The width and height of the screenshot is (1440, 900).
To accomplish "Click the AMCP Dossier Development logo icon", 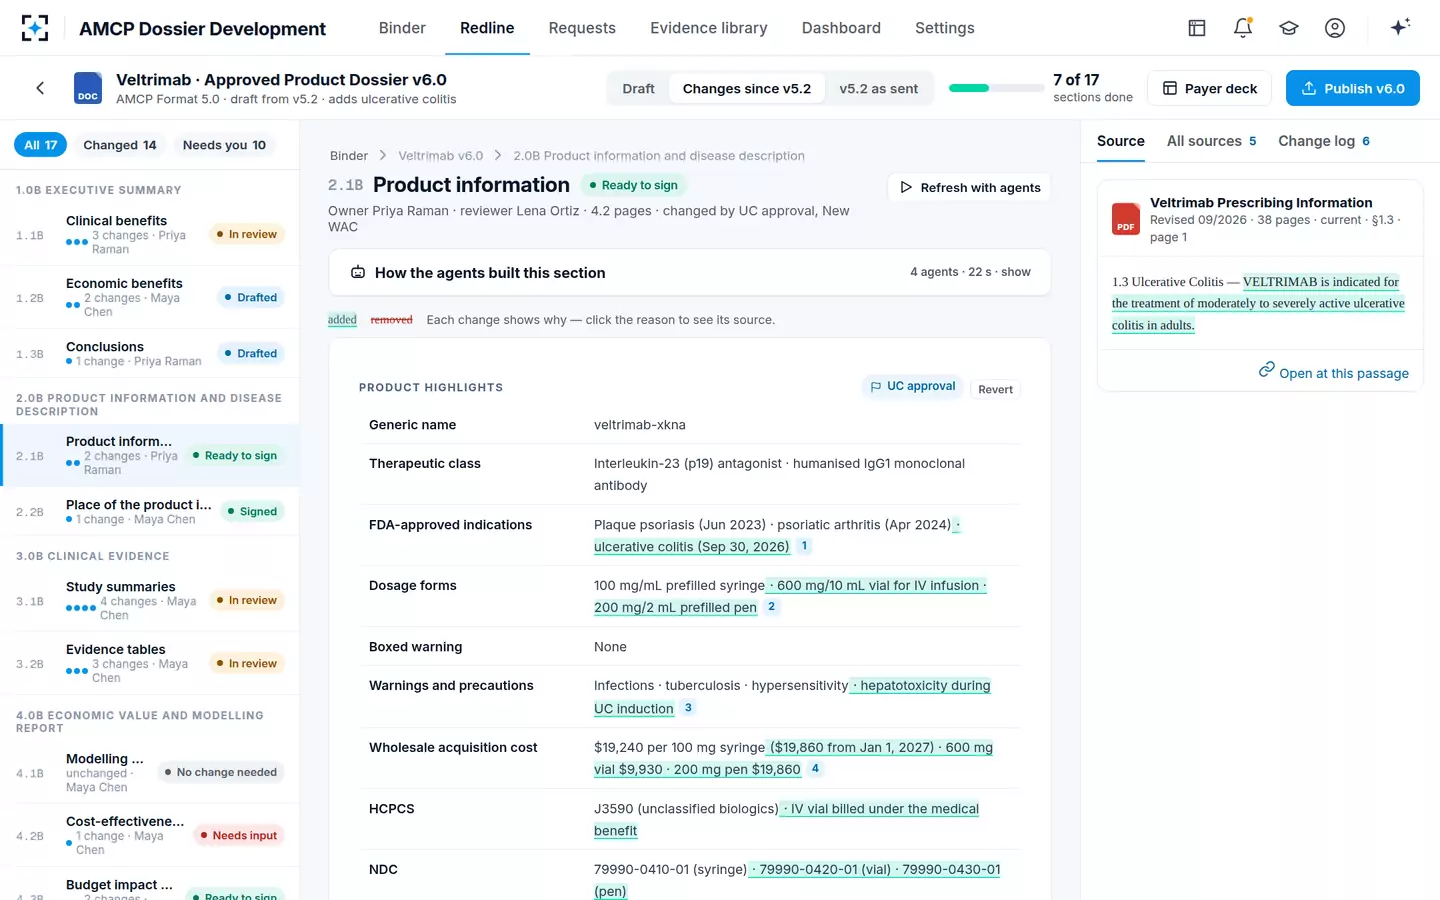I will pyautogui.click(x=35, y=28).
